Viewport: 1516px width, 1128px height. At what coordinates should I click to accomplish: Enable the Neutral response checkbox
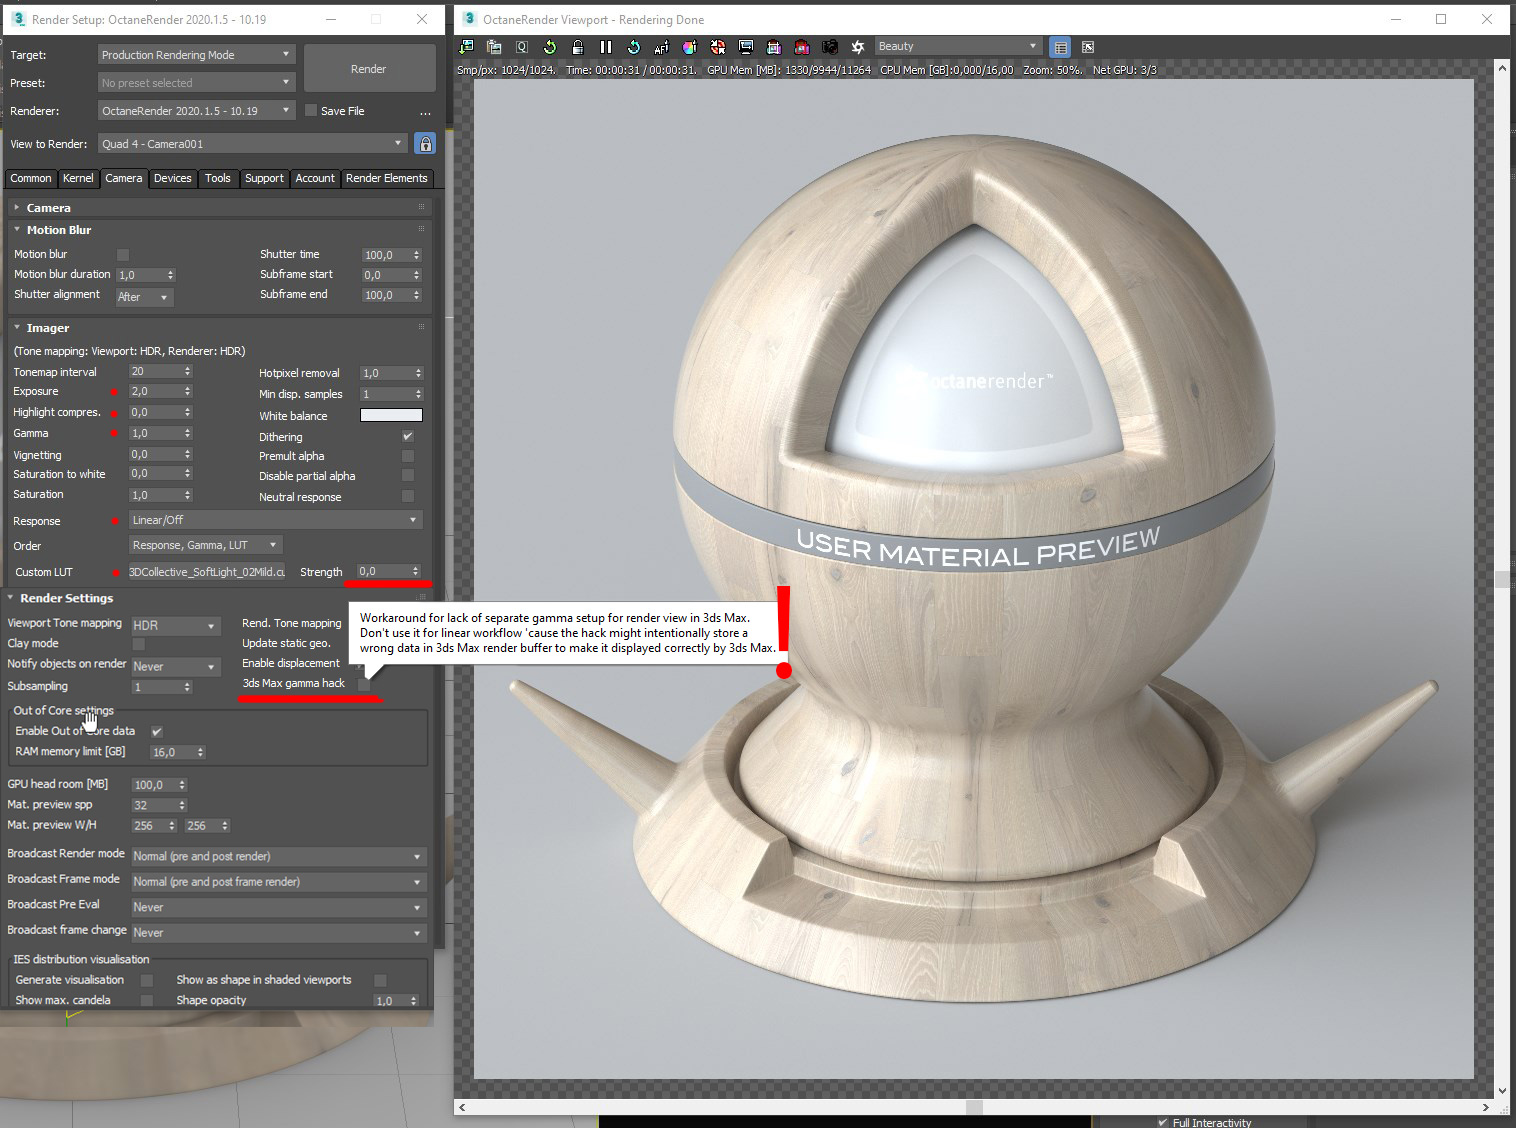(x=408, y=496)
